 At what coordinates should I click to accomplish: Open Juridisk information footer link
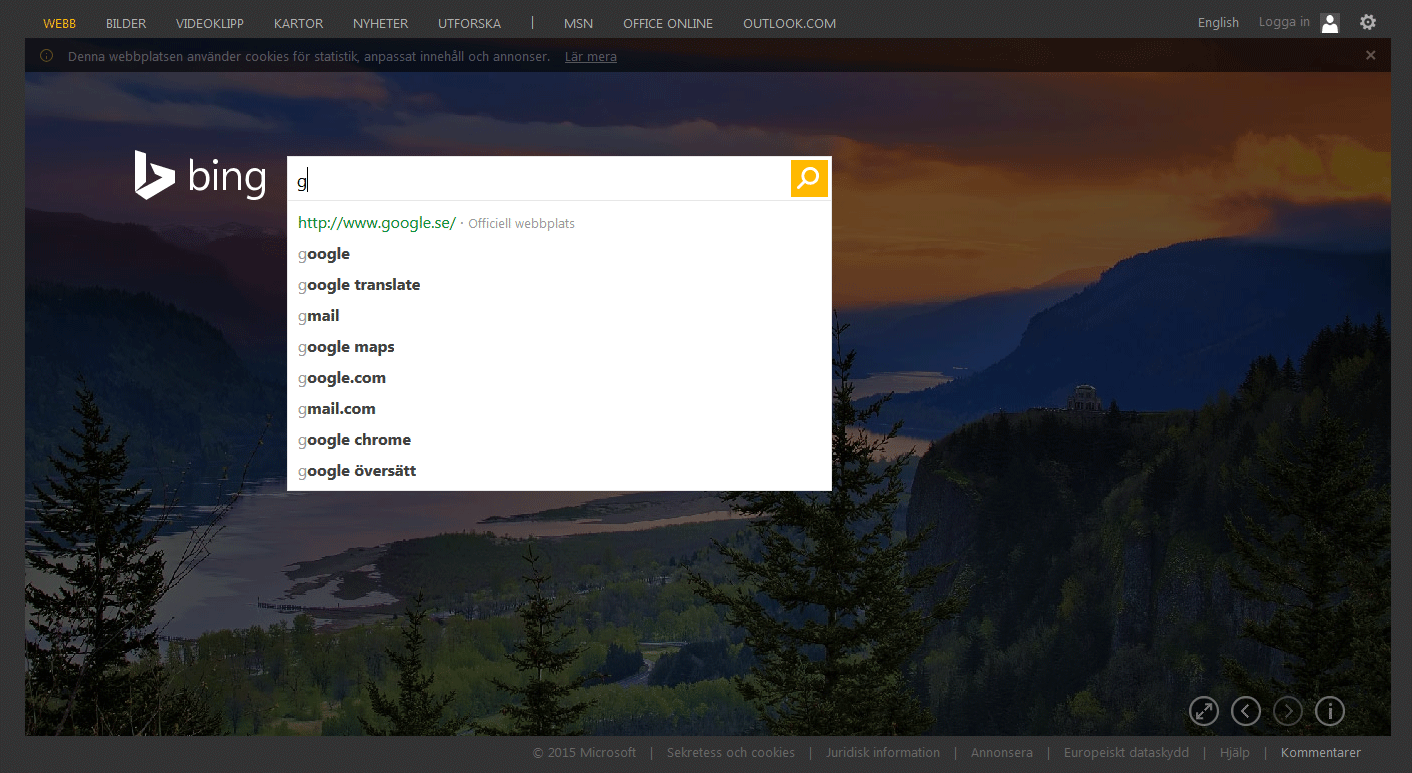click(x=883, y=753)
